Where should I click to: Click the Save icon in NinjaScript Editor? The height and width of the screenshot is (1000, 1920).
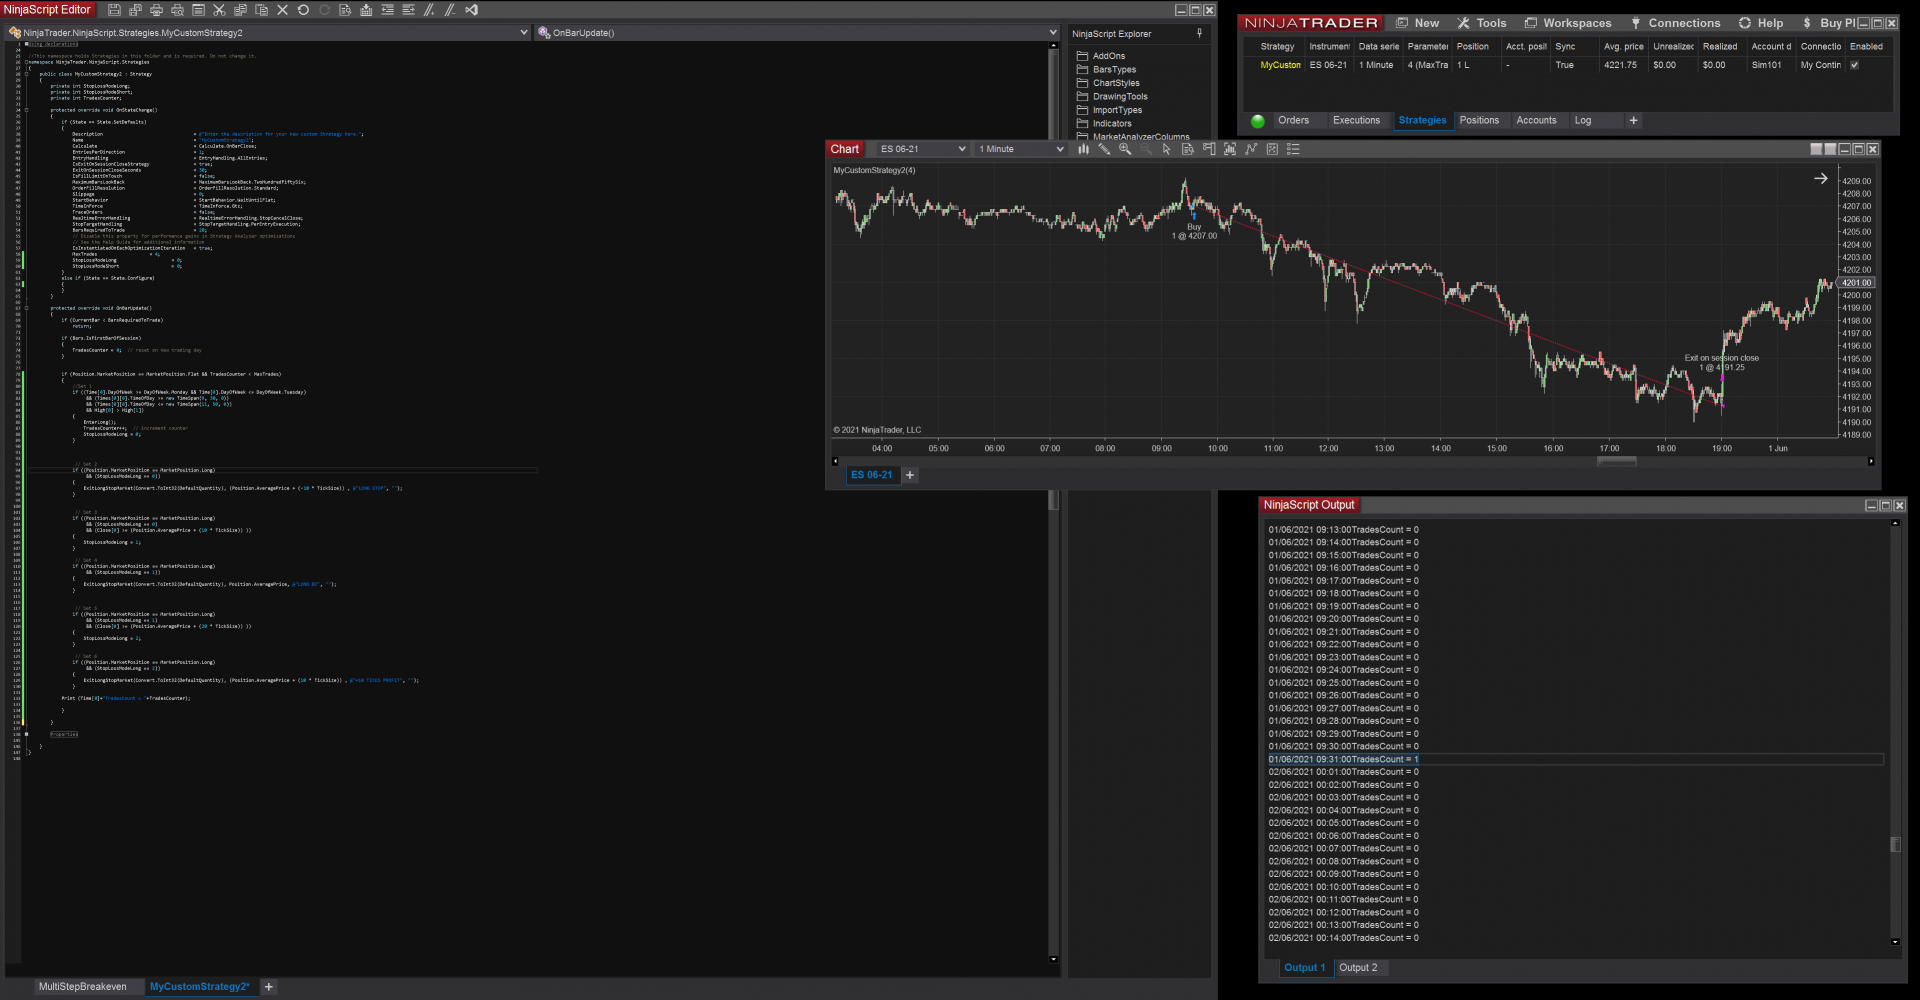pyautogui.click(x=114, y=10)
